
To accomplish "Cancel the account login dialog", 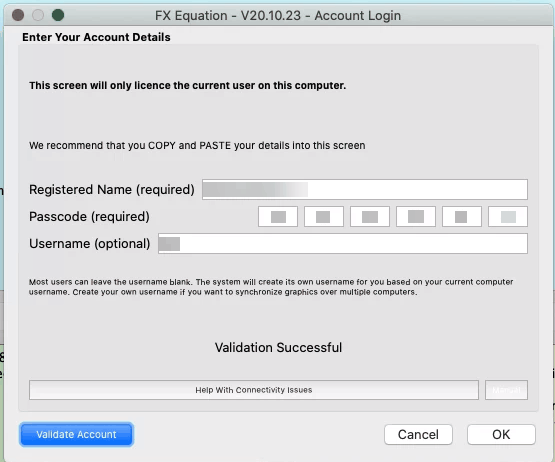I will pyautogui.click(x=418, y=434).
